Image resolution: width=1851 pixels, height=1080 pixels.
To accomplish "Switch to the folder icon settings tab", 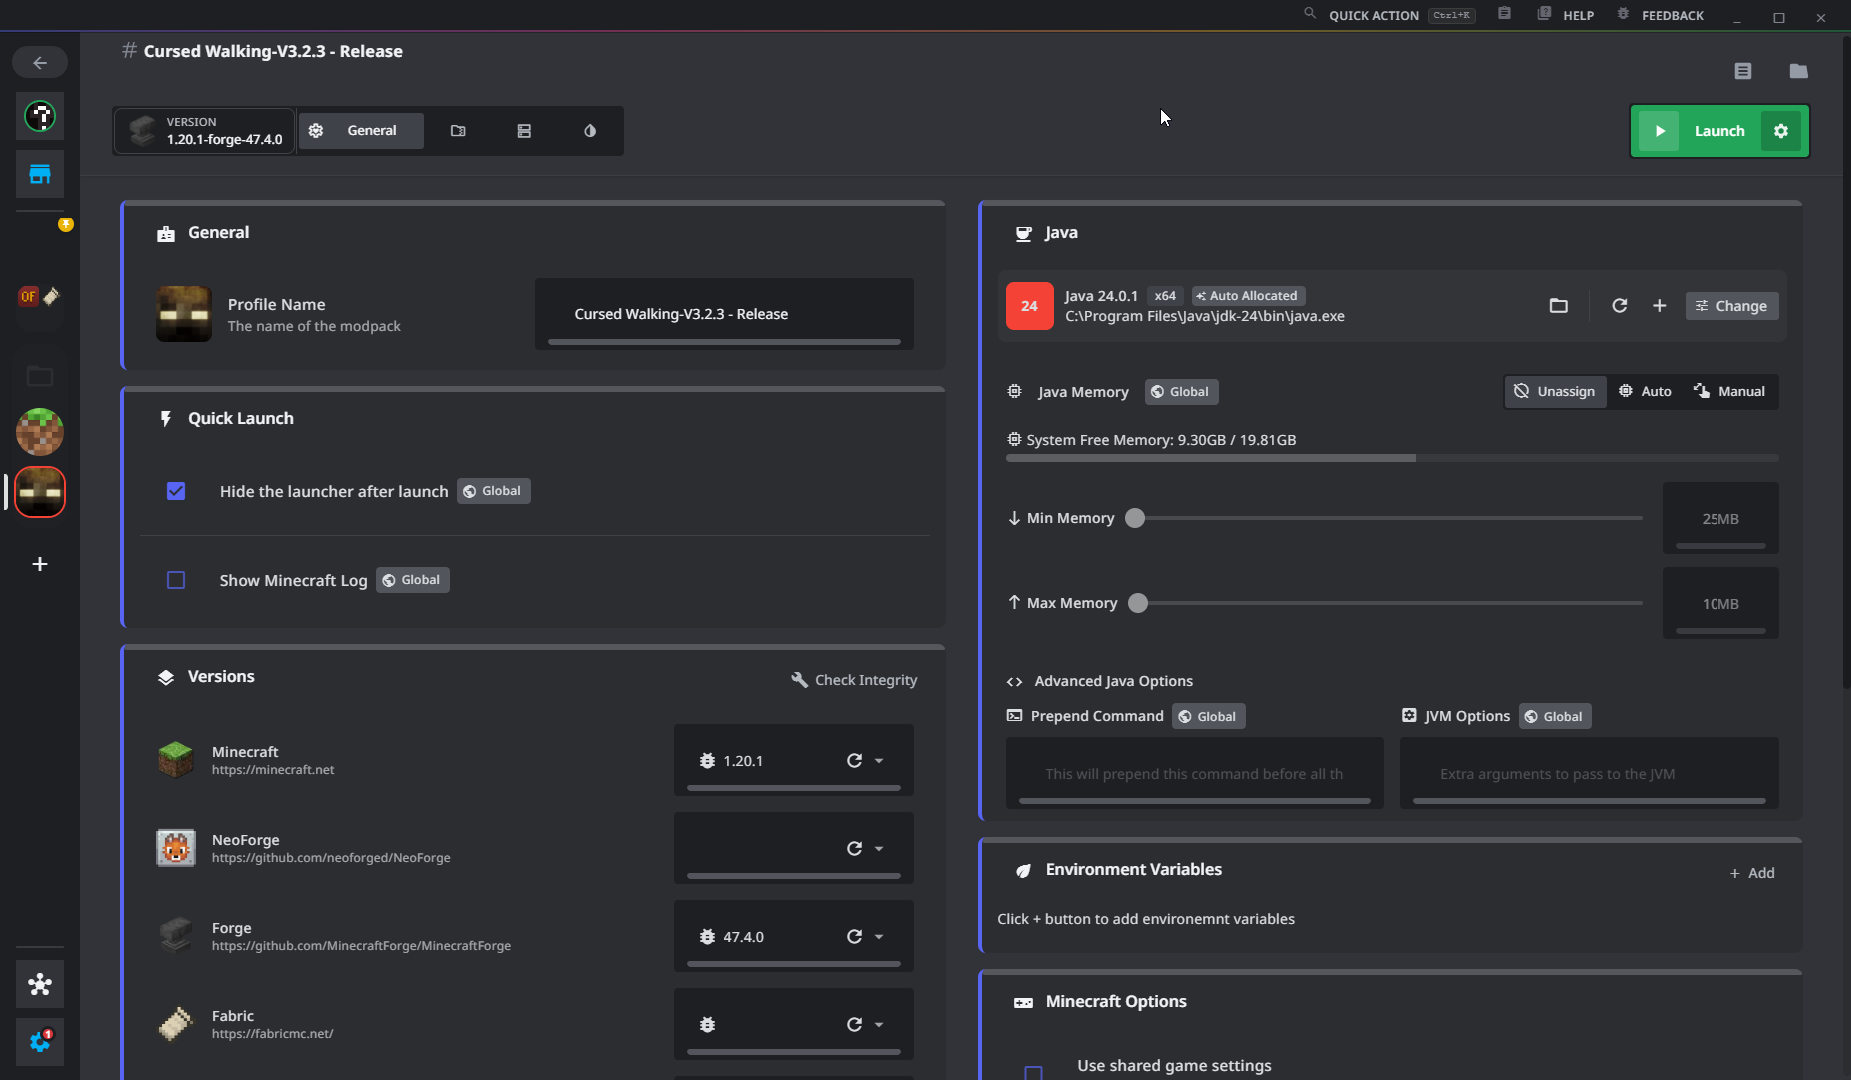I will click(x=458, y=131).
